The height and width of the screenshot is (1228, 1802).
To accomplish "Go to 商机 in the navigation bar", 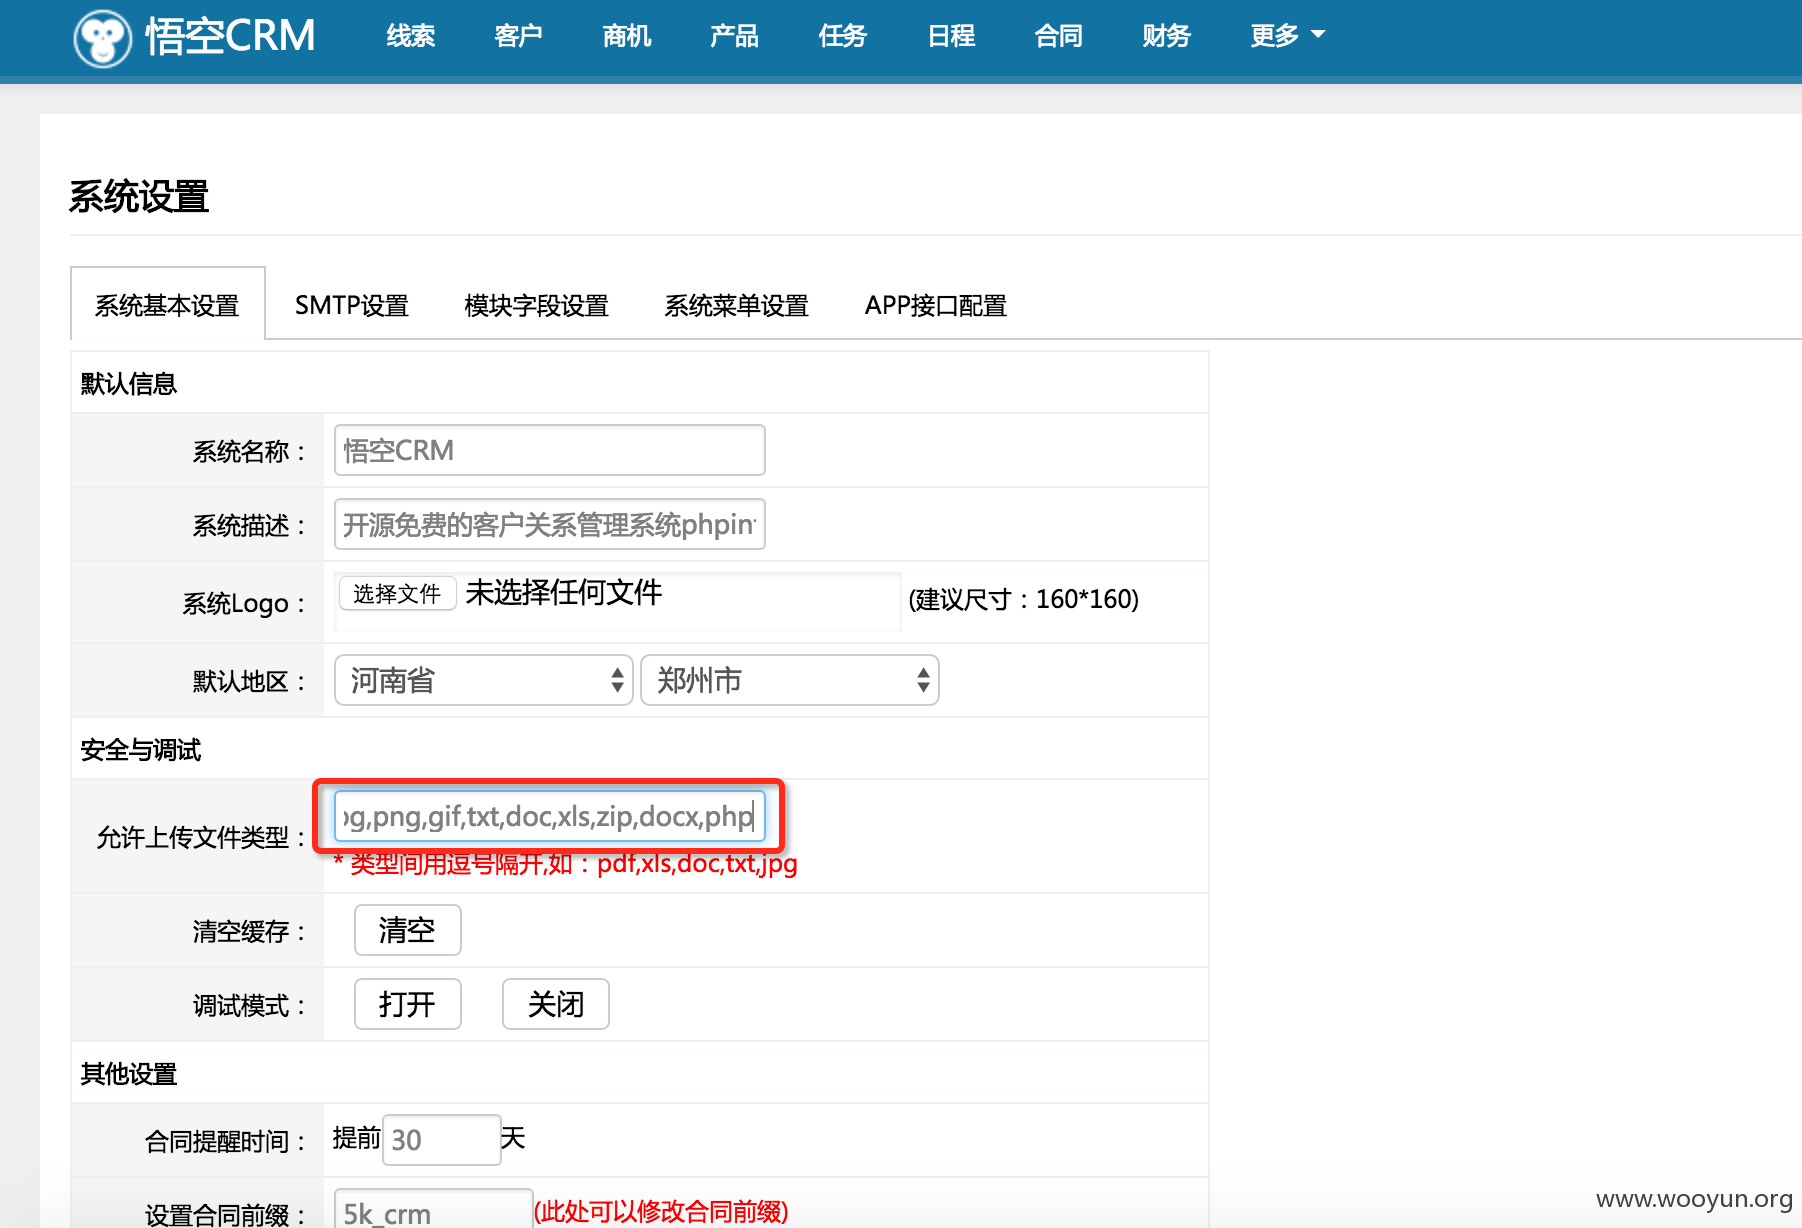I will pyautogui.click(x=627, y=36).
